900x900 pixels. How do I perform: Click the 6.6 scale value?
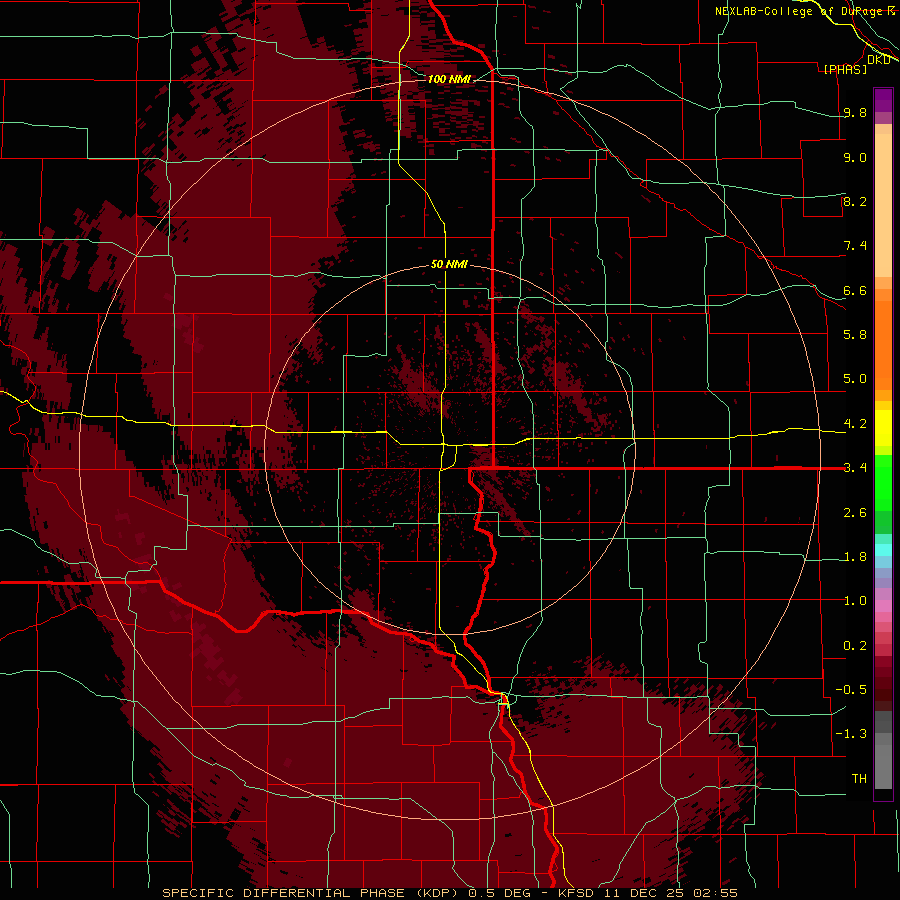(855, 290)
